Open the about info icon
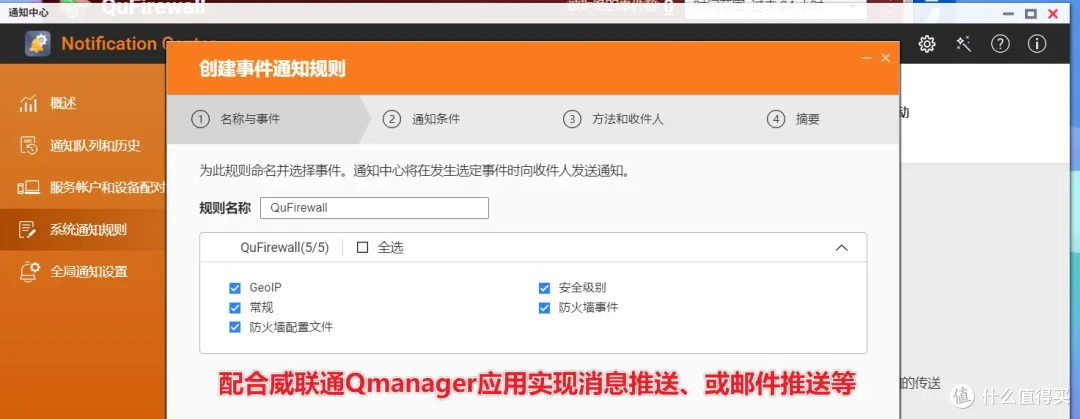Image resolution: width=1080 pixels, height=419 pixels. 1037,44
